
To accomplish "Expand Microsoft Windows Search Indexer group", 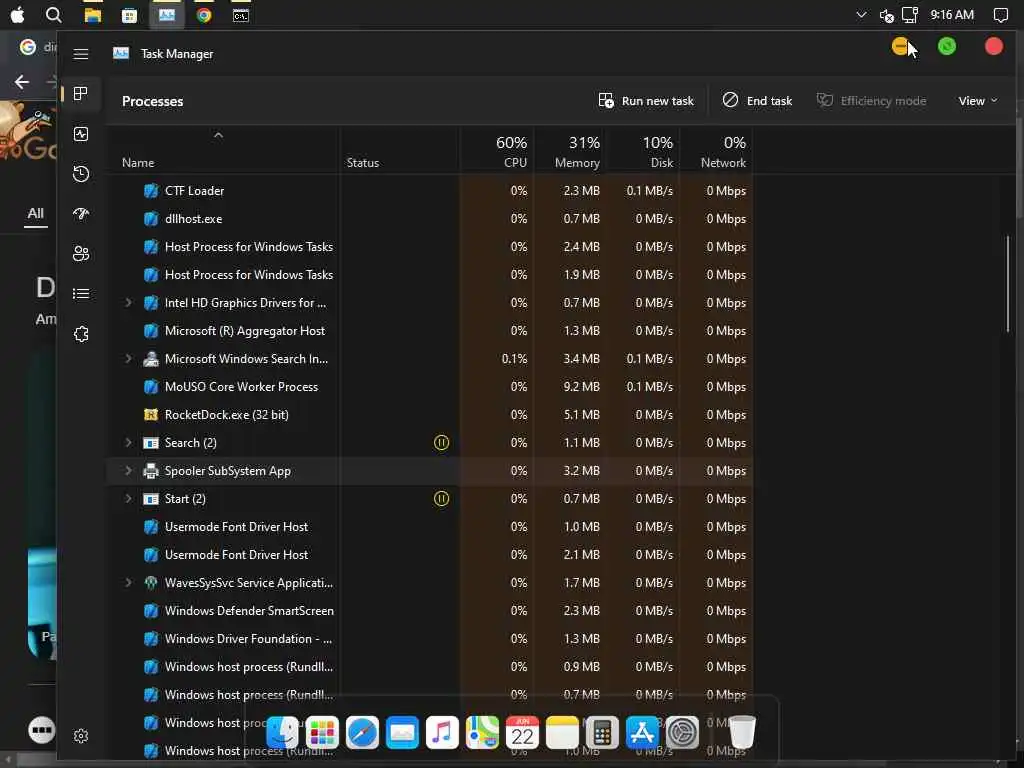I will coord(129,359).
